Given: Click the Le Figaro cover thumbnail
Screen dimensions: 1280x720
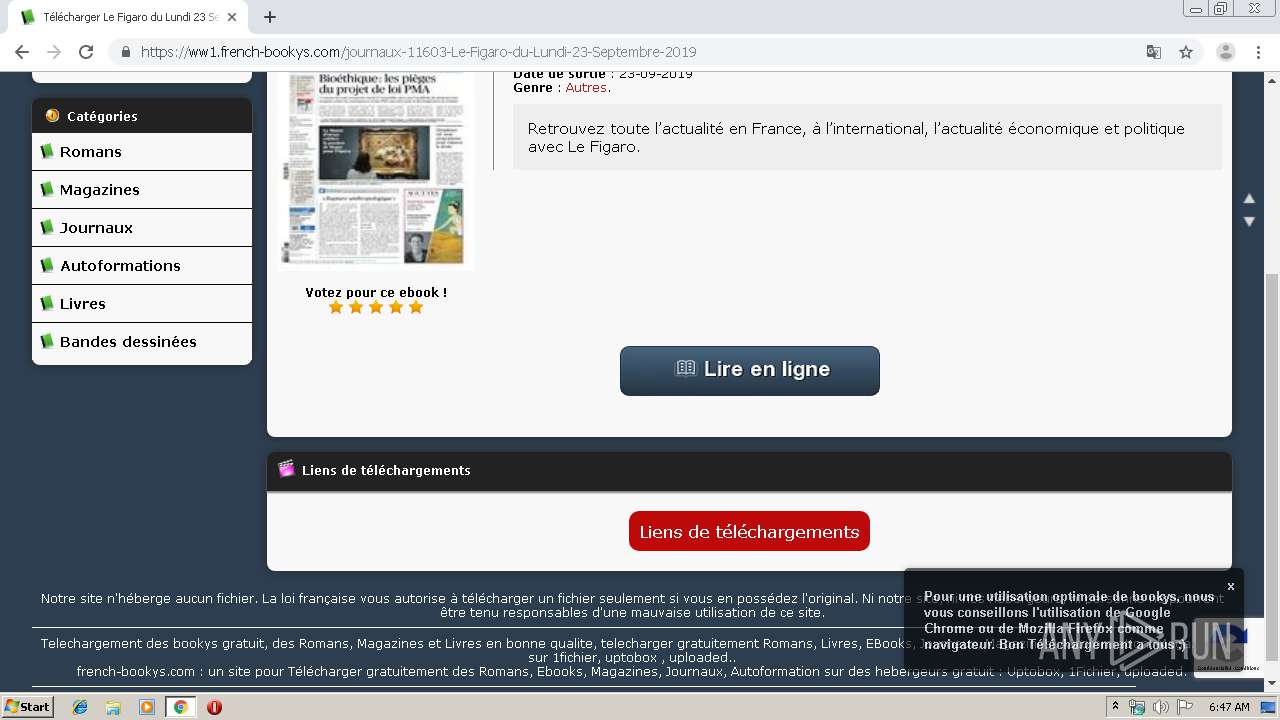Looking at the screenshot, I should pyautogui.click(x=376, y=170).
